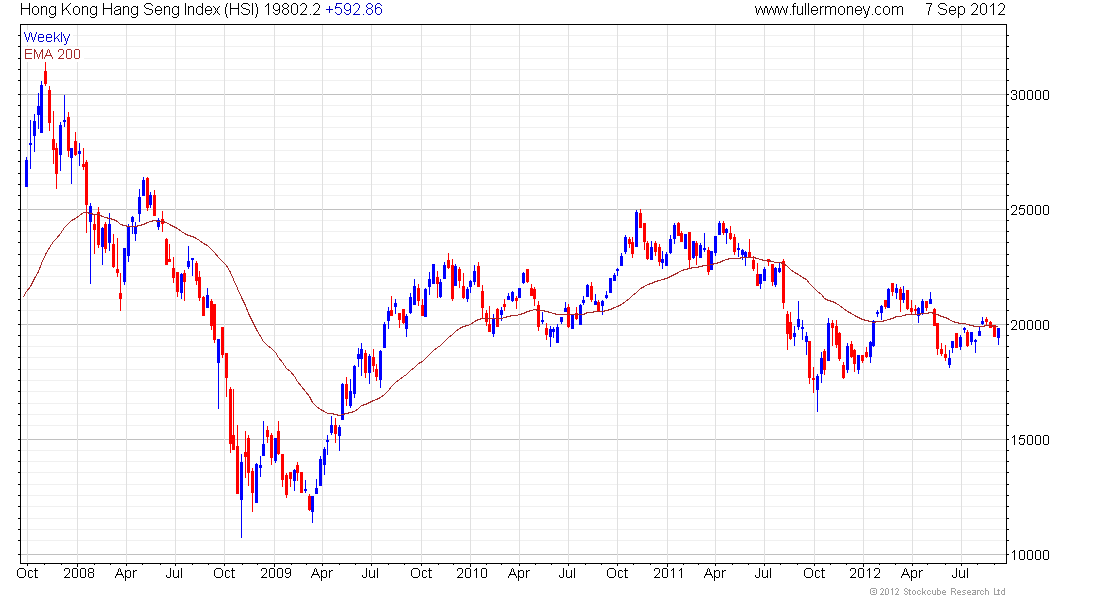
Task: Click the Stockcube Research Ltd copyright text
Action: tap(937, 592)
